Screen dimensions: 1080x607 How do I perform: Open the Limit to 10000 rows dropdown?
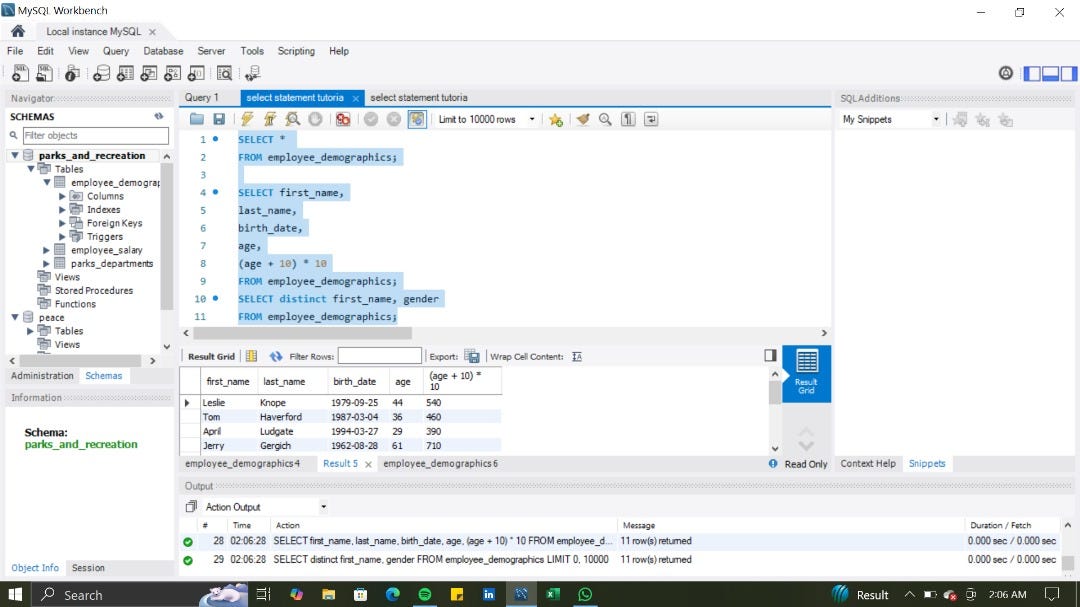[x=533, y=119]
